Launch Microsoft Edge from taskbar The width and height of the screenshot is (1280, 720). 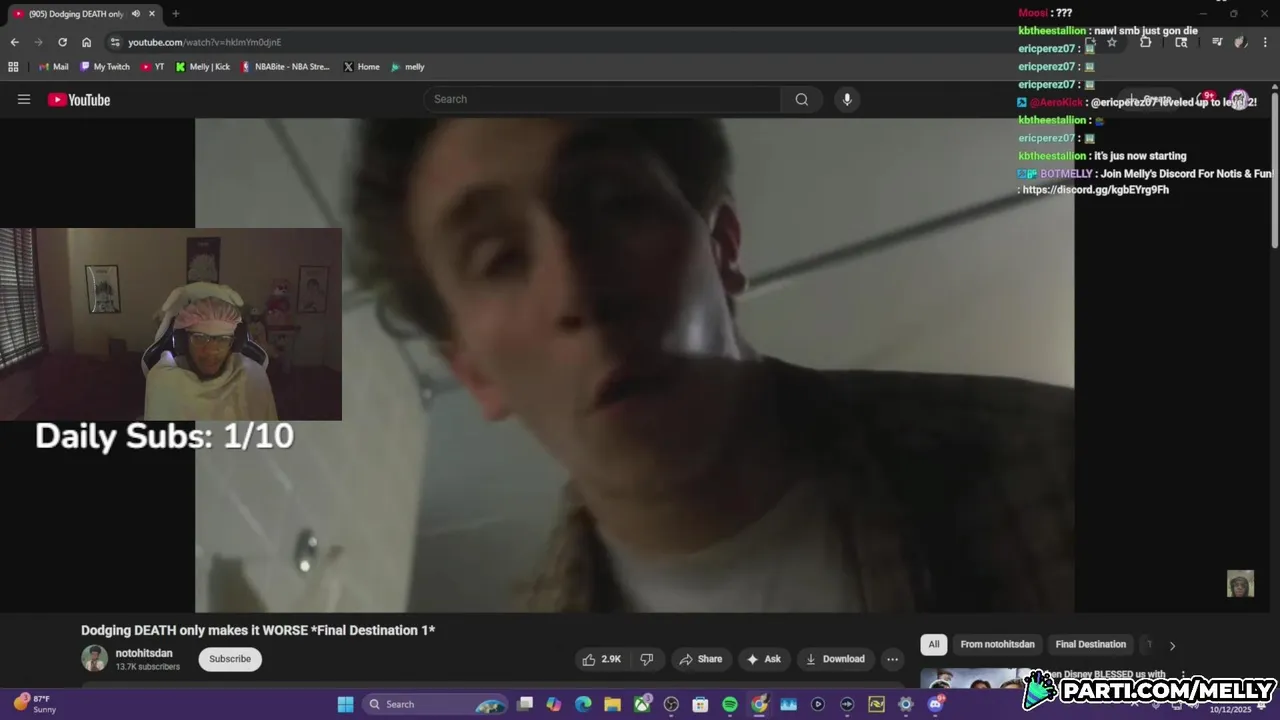[583, 704]
